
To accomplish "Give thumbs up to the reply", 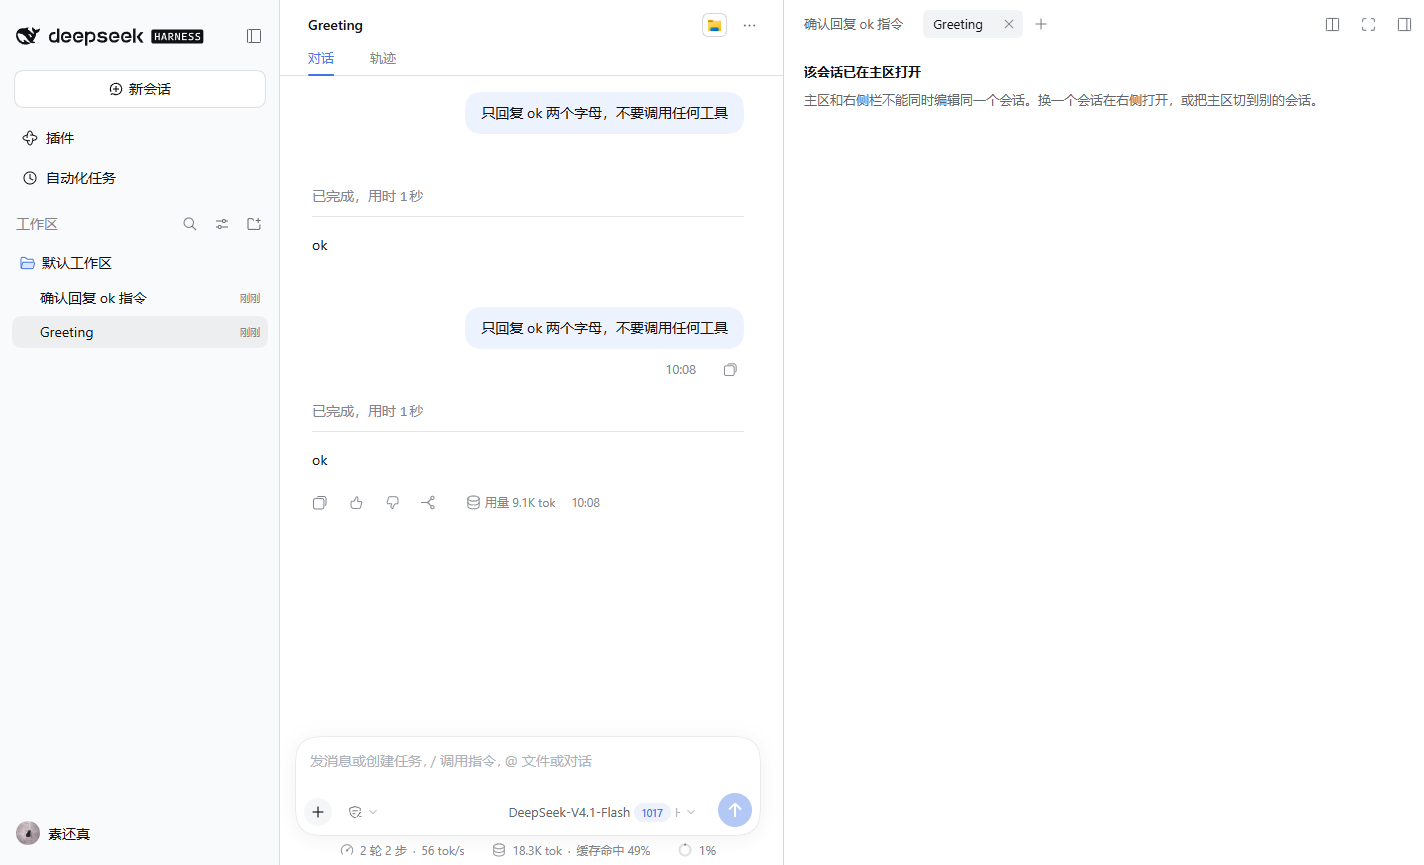I will pyautogui.click(x=356, y=503).
